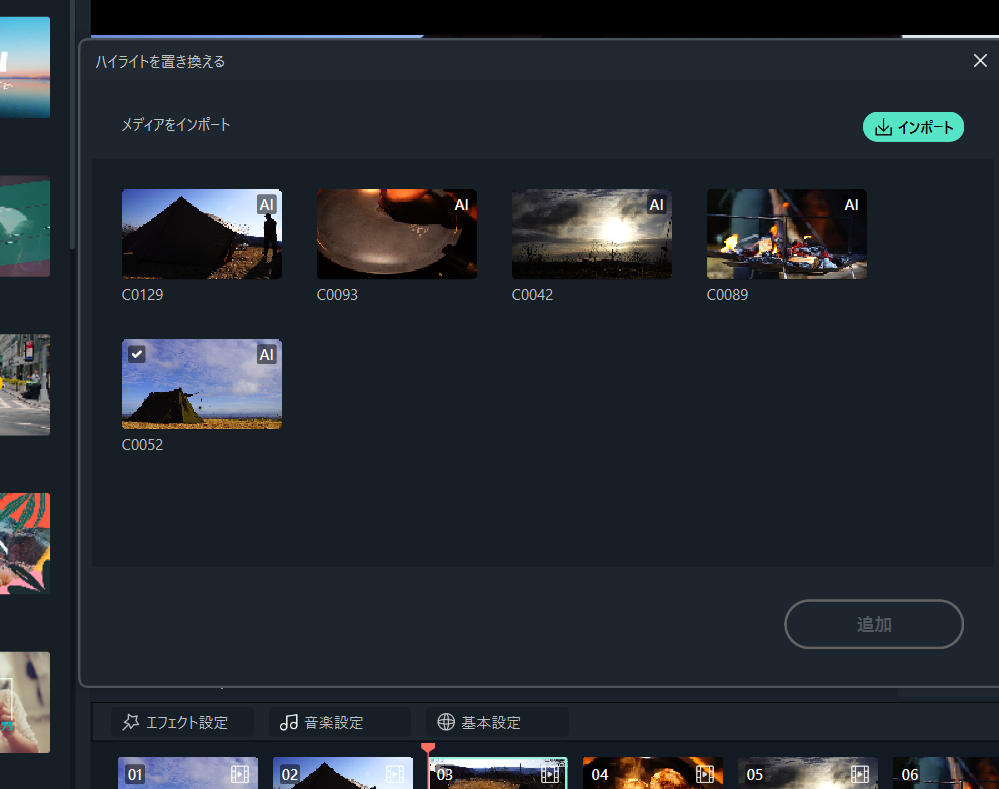The width and height of the screenshot is (999, 789).
Task: Close the ハイライトを置き換える dialog
Action: click(x=980, y=61)
